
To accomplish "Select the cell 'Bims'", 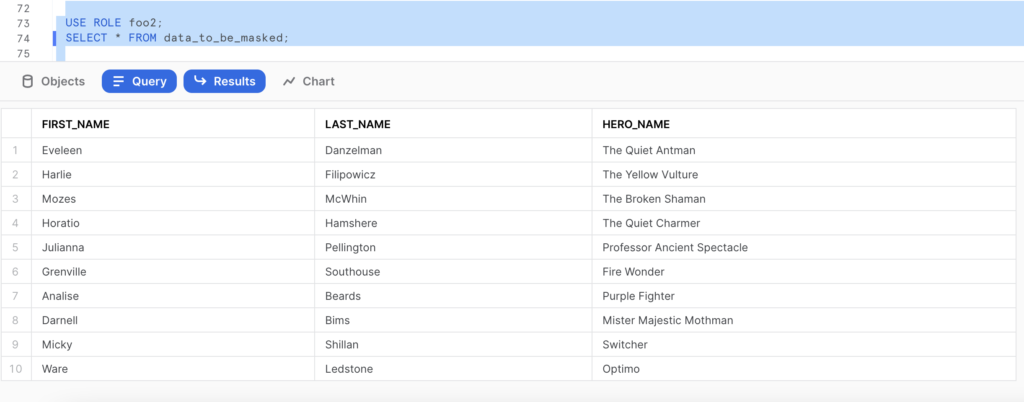I will click(x=453, y=320).
